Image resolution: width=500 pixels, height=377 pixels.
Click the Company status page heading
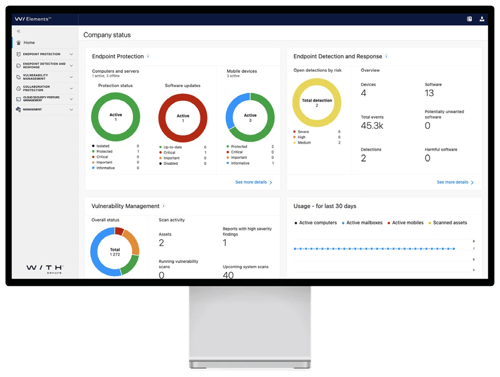click(107, 35)
